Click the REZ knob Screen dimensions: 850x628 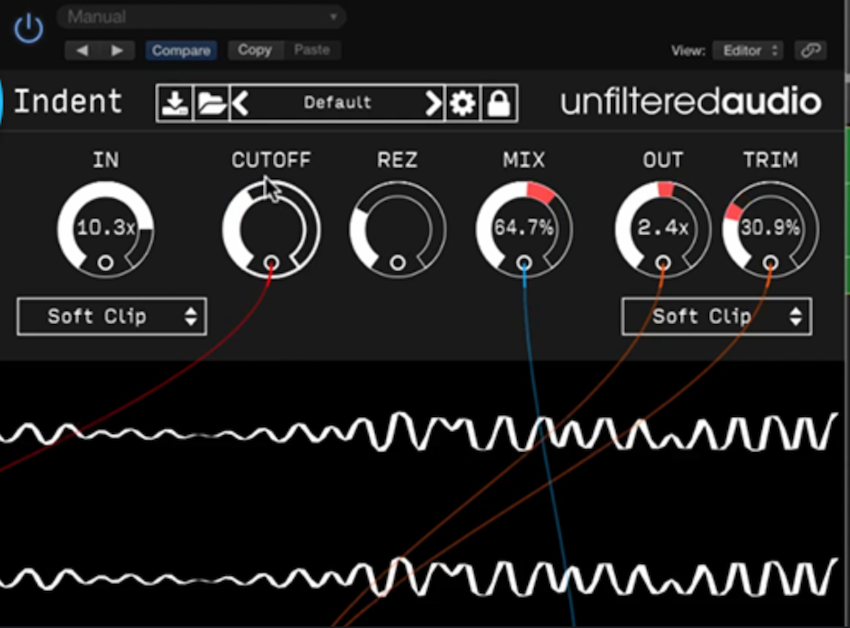397,228
